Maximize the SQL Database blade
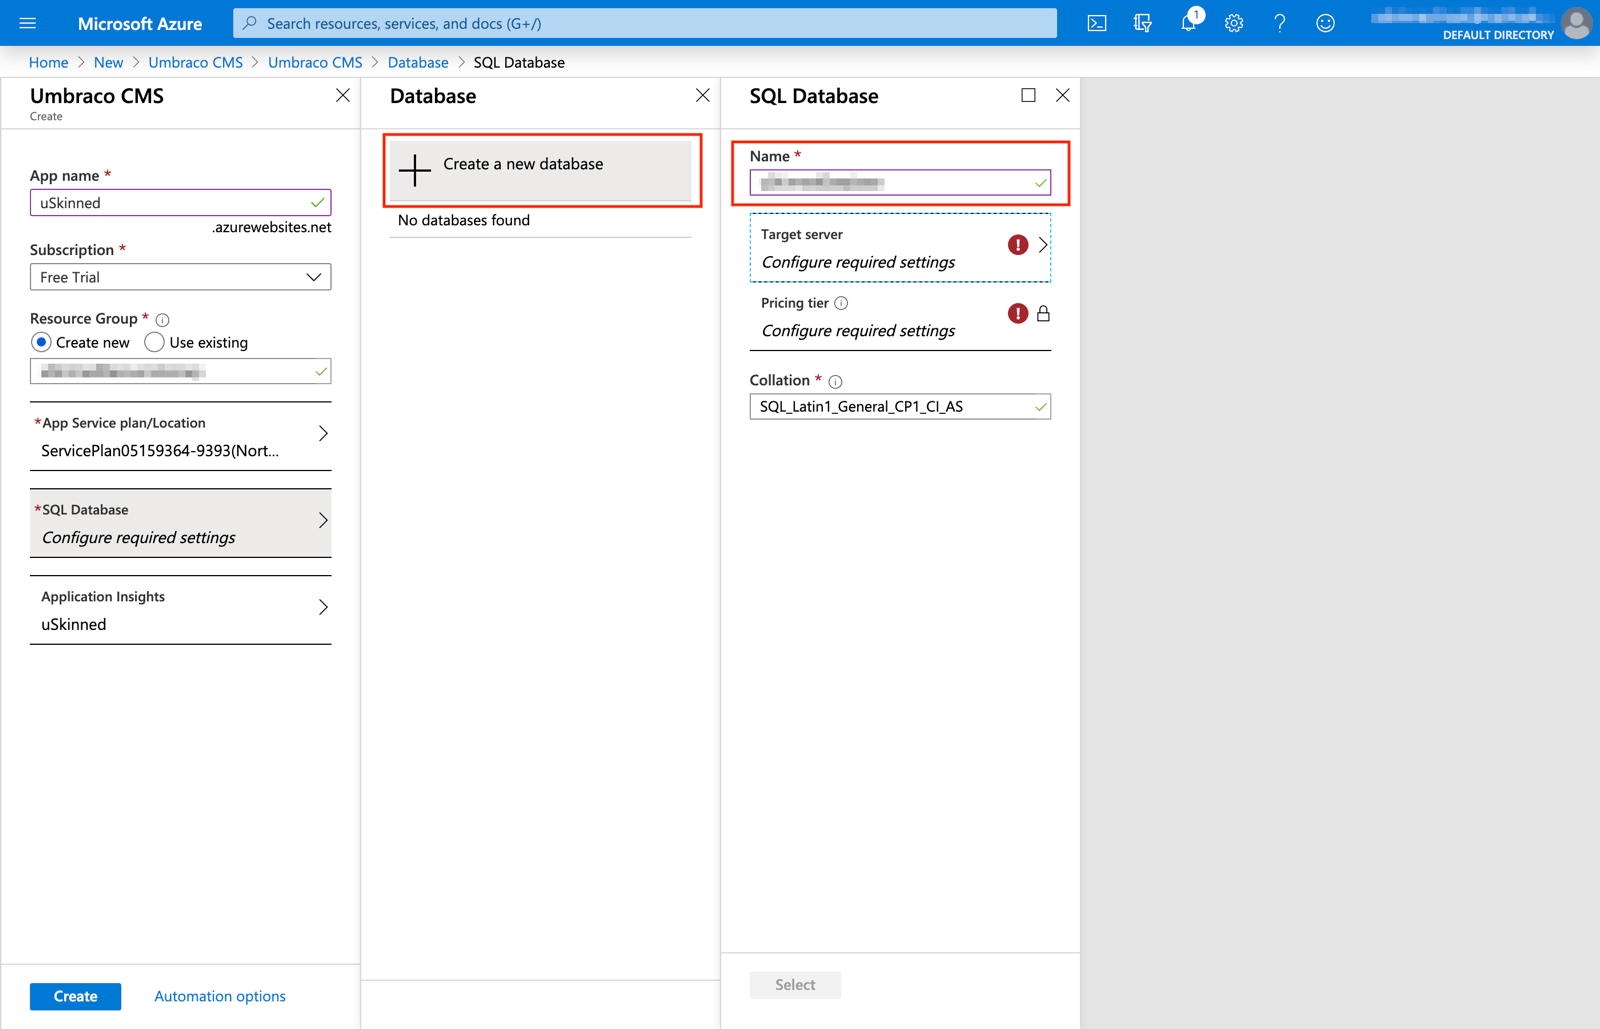Image resolution: width=1600 pixels, height=1029 pixels. click(x=1028, y=95)
